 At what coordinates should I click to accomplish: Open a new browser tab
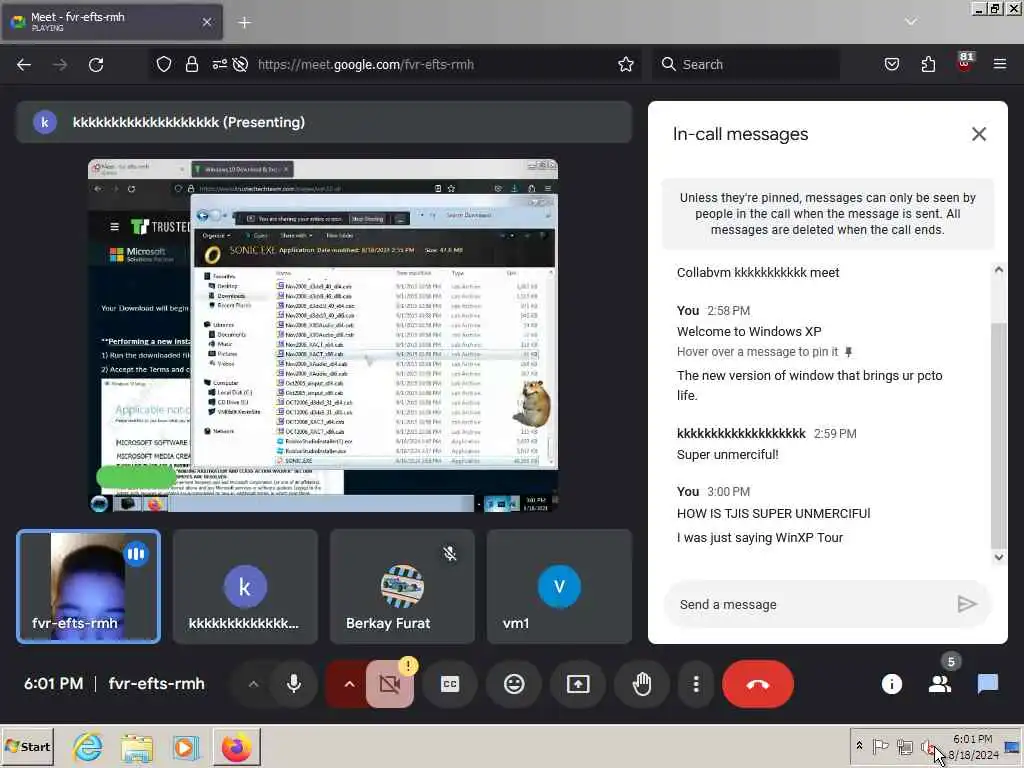(x=244, y=22)
